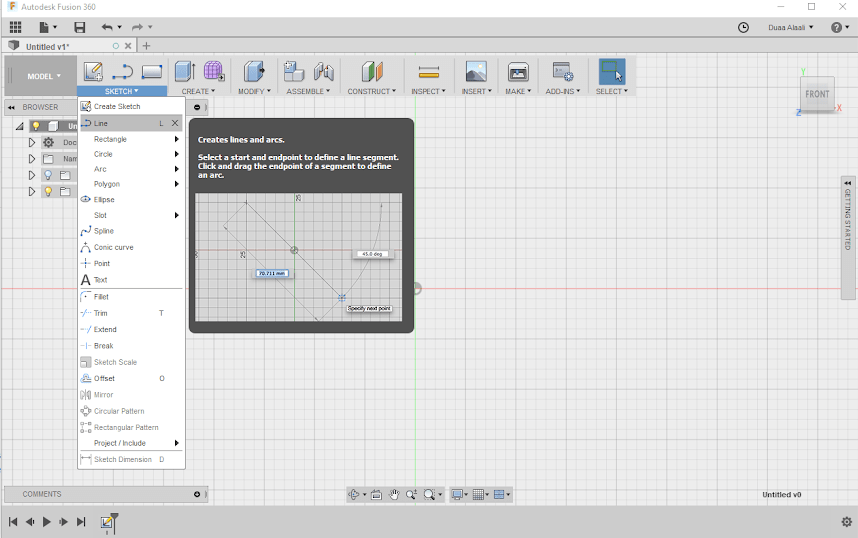Click the FRONT face of ViewCube
This screenshot has height=538, width=858.
817,94
